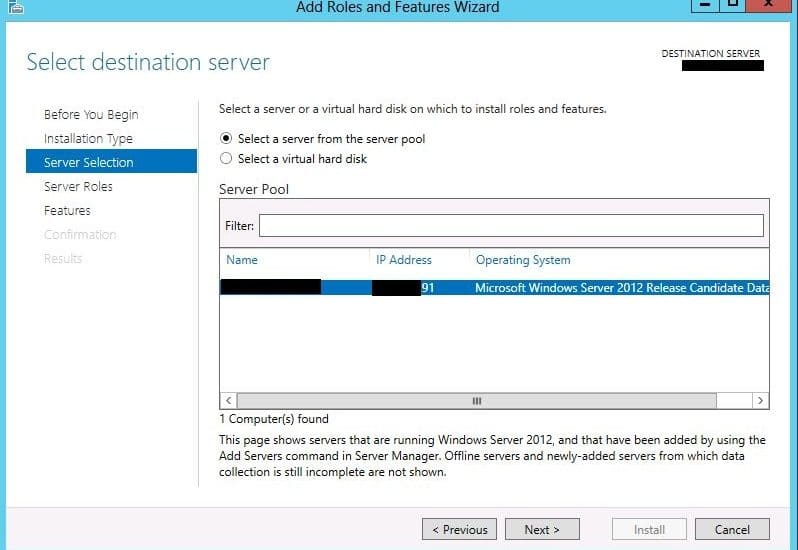Click the '1 Computer(s) found' text

(274, 419)
